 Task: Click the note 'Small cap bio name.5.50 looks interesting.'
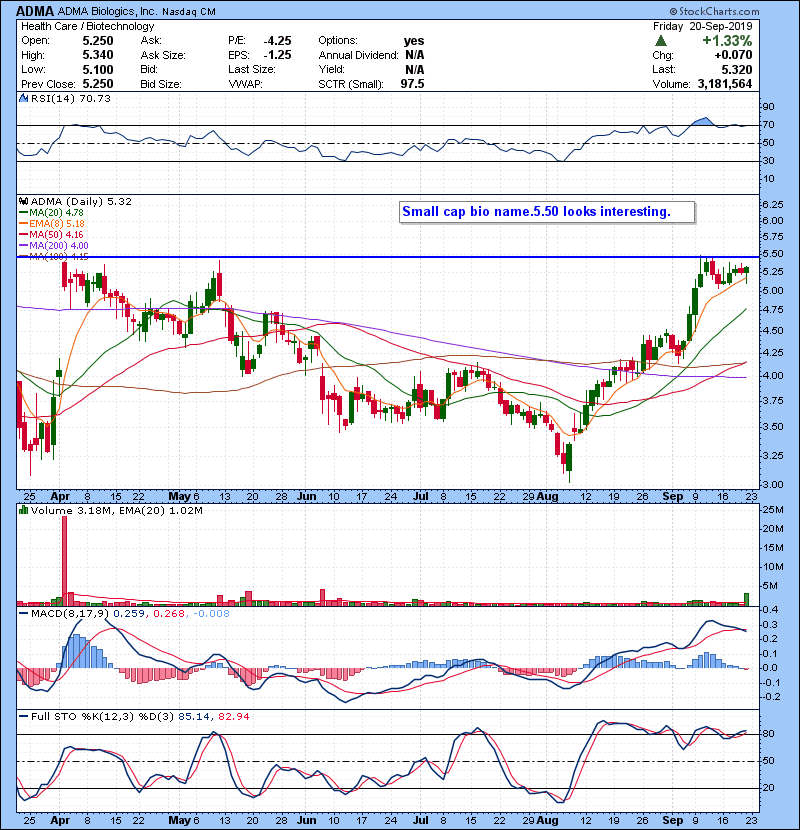pyautogui.click(x=536, y=212)
